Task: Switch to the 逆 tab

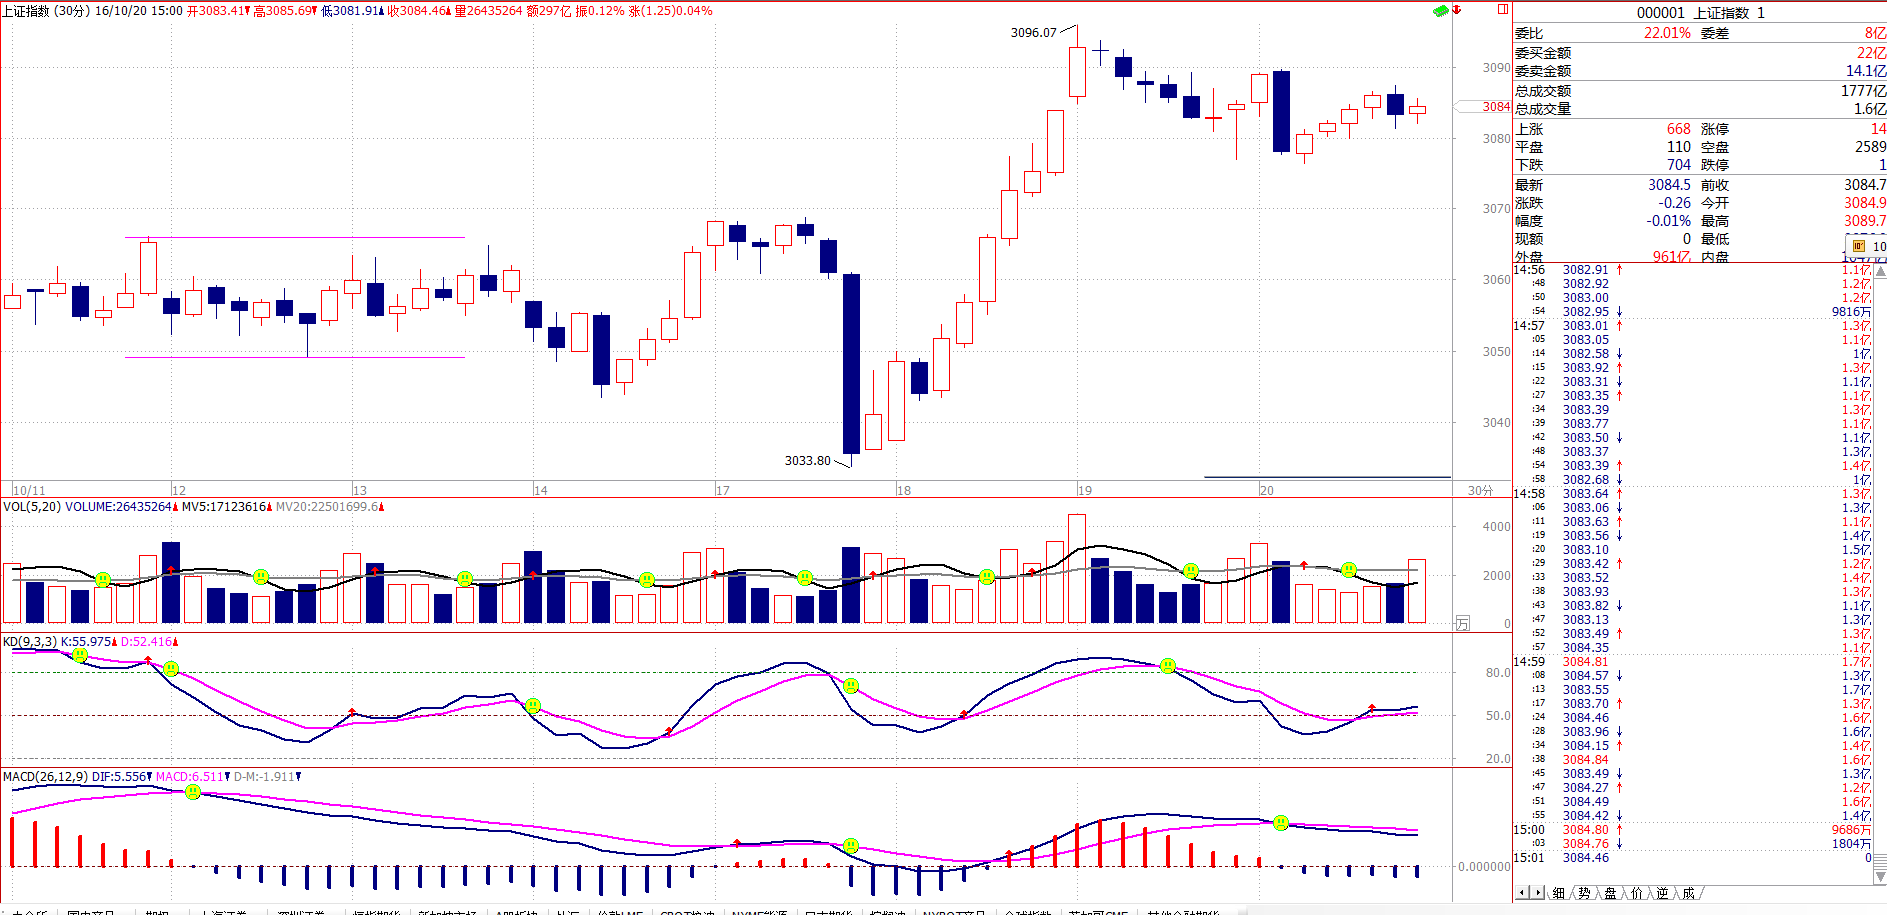Action: pyautogui.click(x=1663, y=893)
